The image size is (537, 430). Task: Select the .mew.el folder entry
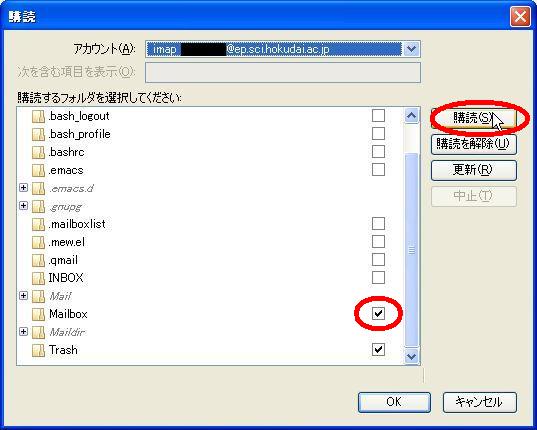coord(66,242)
